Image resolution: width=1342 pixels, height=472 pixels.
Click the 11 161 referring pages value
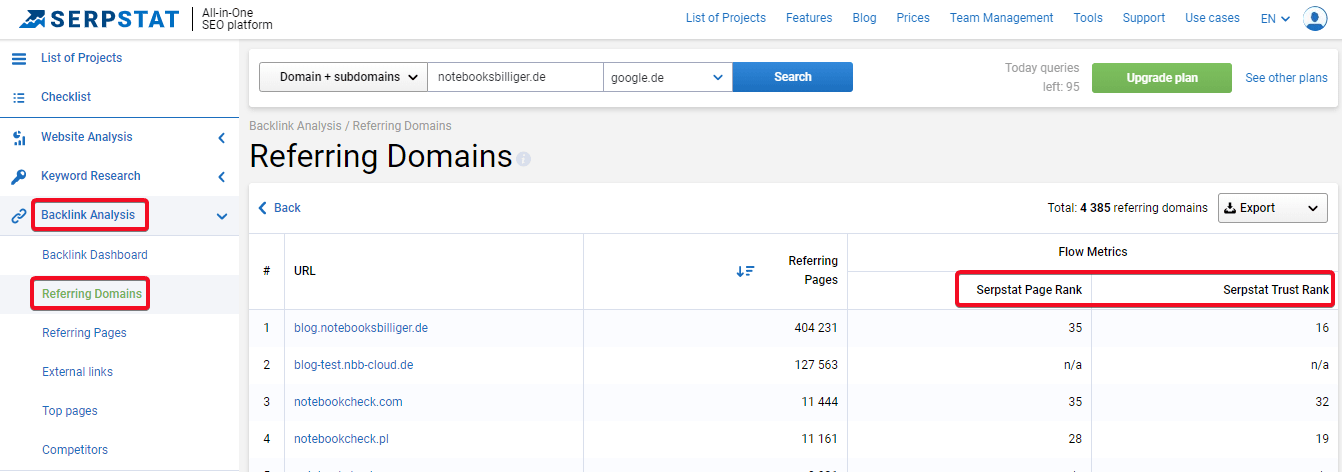(x=819, y=439)
